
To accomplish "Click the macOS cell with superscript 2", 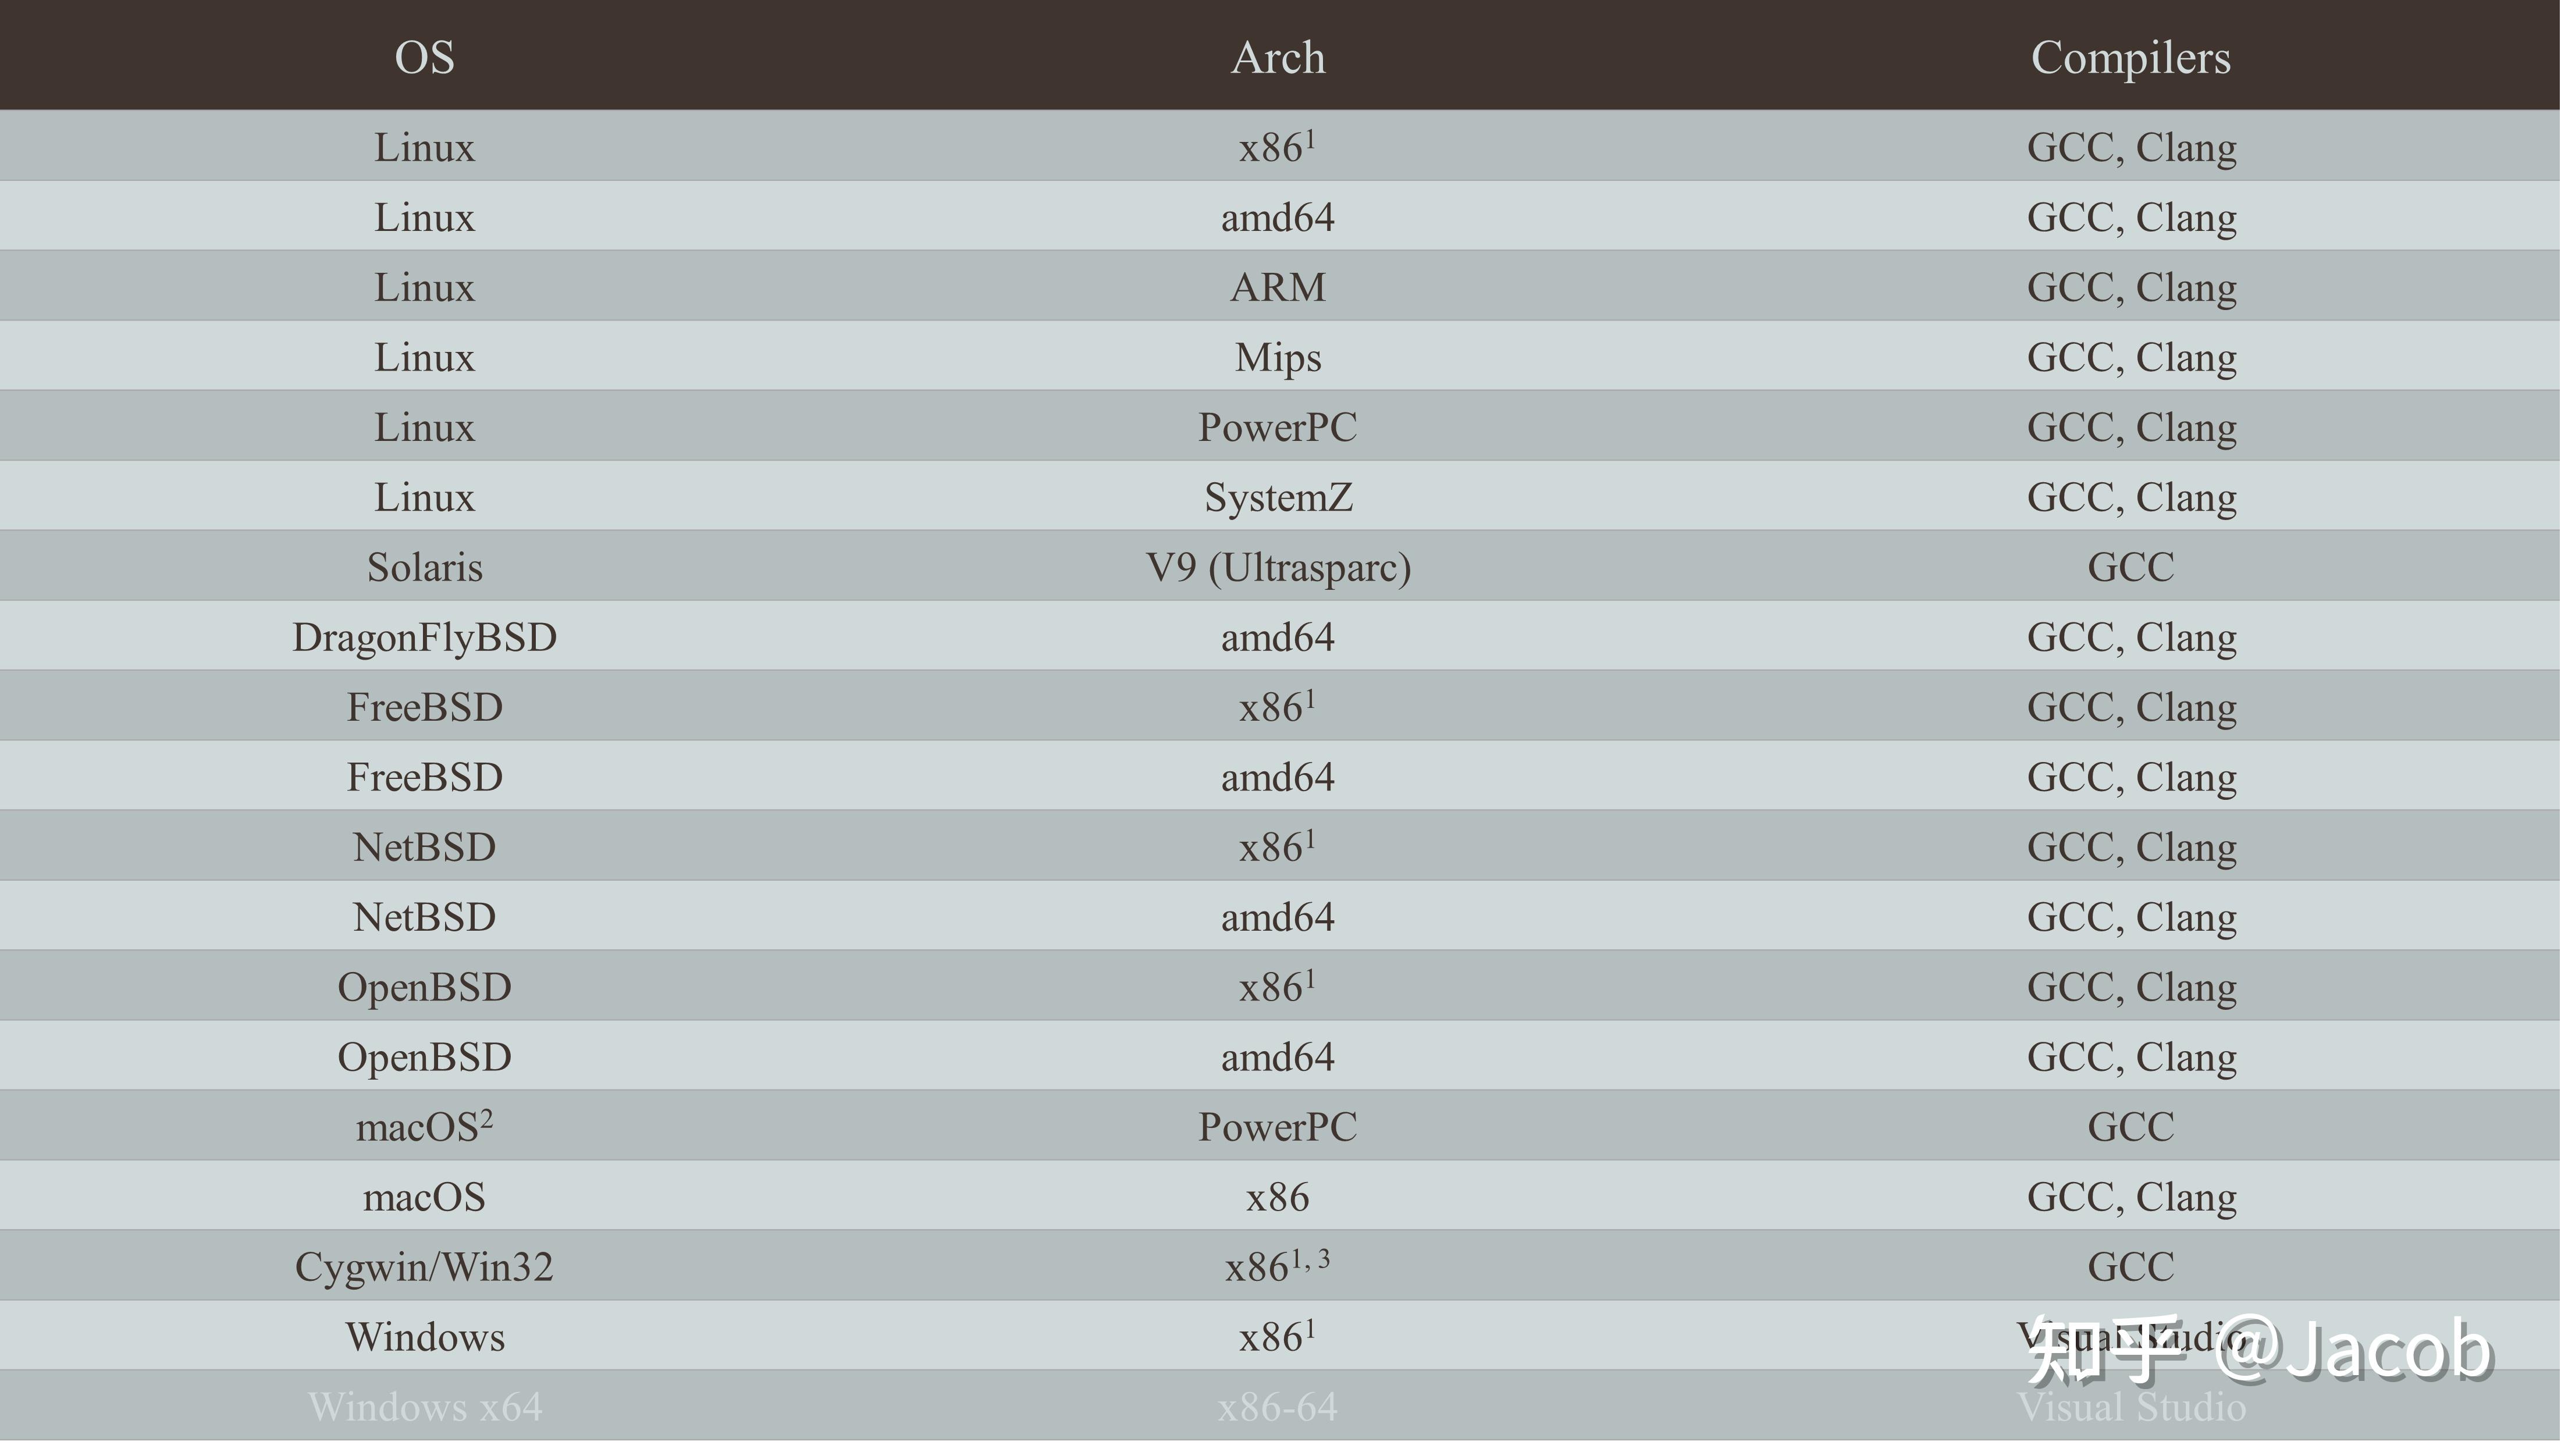I will point(424,1127).
